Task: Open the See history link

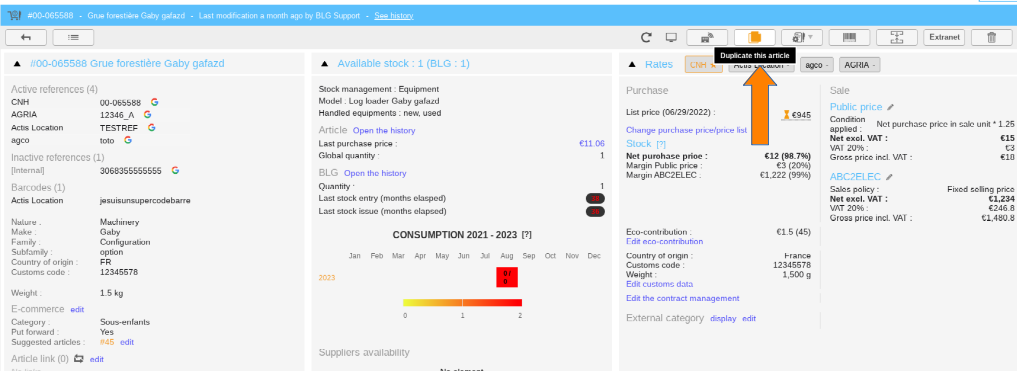Action: tap(394, 16)
